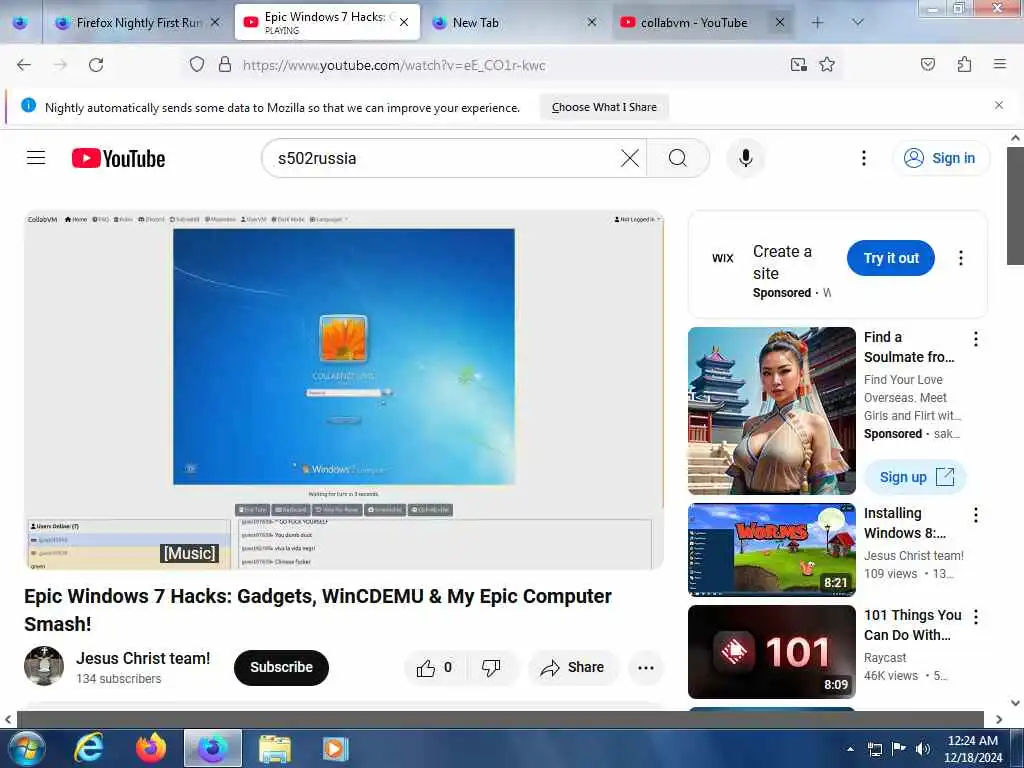The width and height of the screenshot is (1024, 768).
Task: Dismiss the Nightly data notification bar
Action: (999, 105)
